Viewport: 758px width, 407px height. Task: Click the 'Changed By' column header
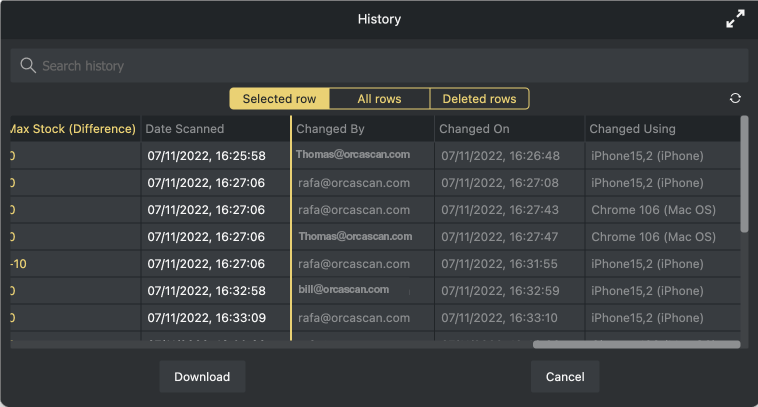tap(330, 129)
